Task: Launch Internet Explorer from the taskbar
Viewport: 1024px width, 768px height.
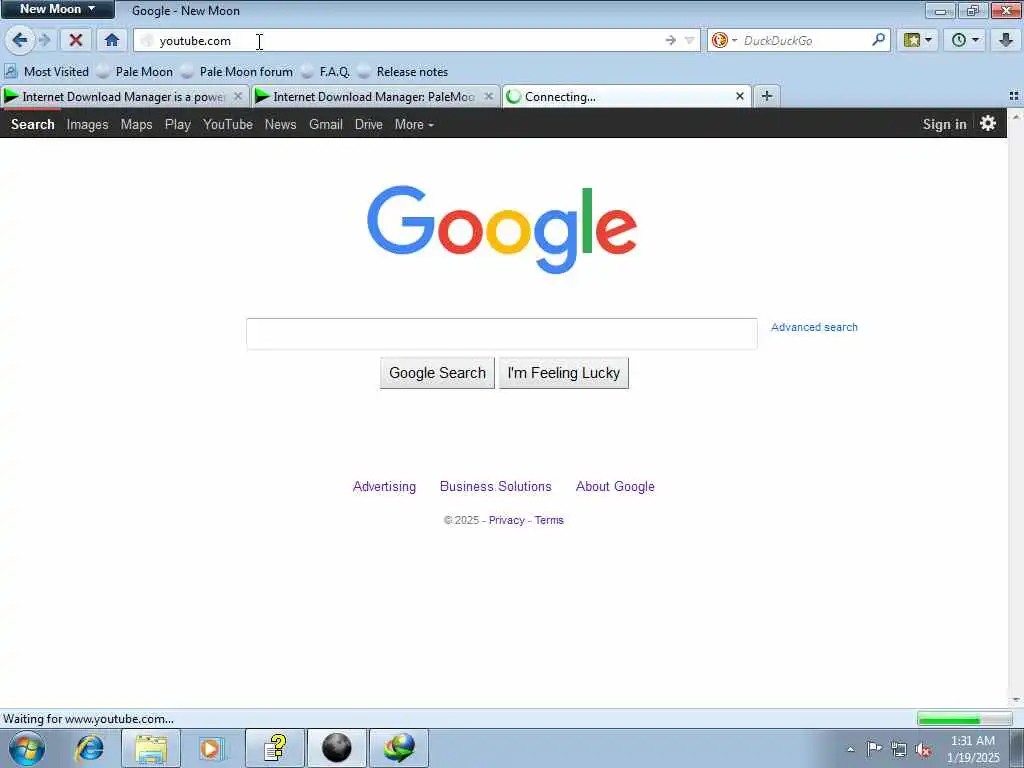Action: (89, 748)
